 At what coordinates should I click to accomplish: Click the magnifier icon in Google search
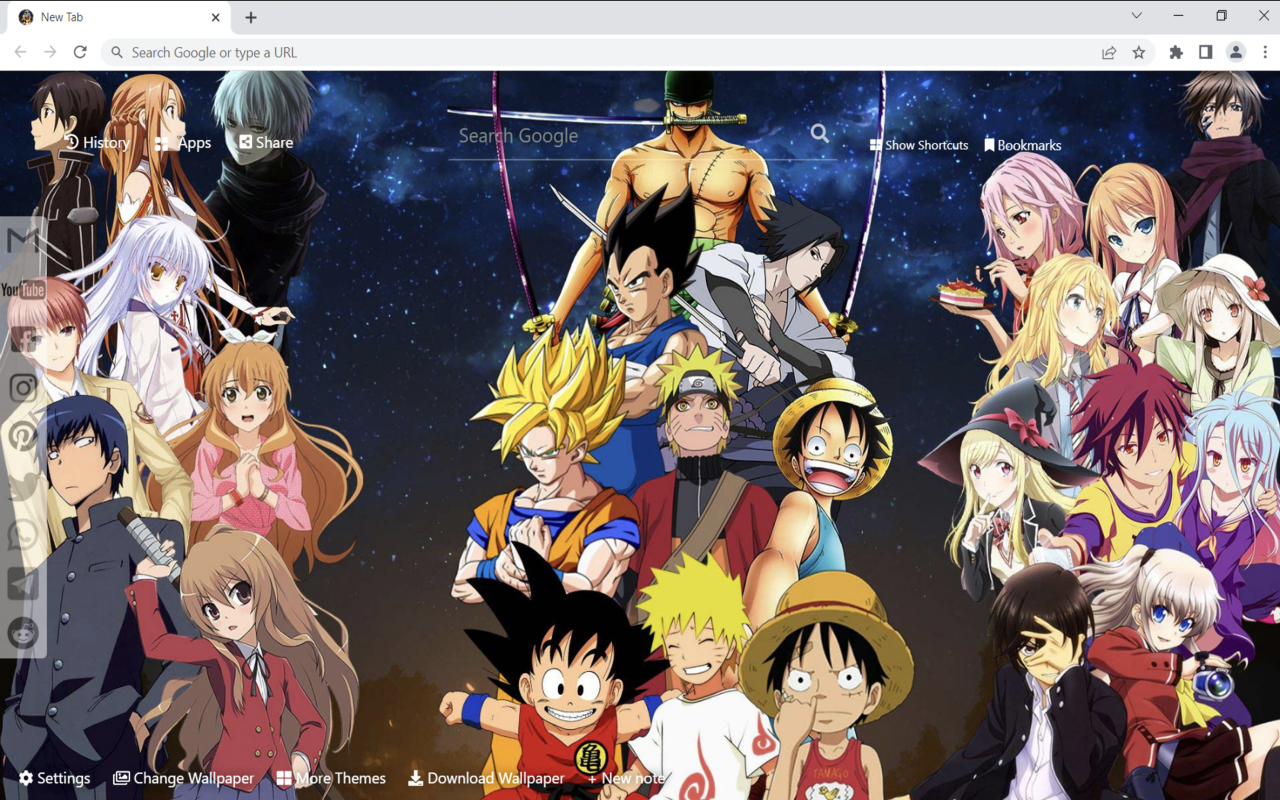pyautogui.click(x=820, y=133)
